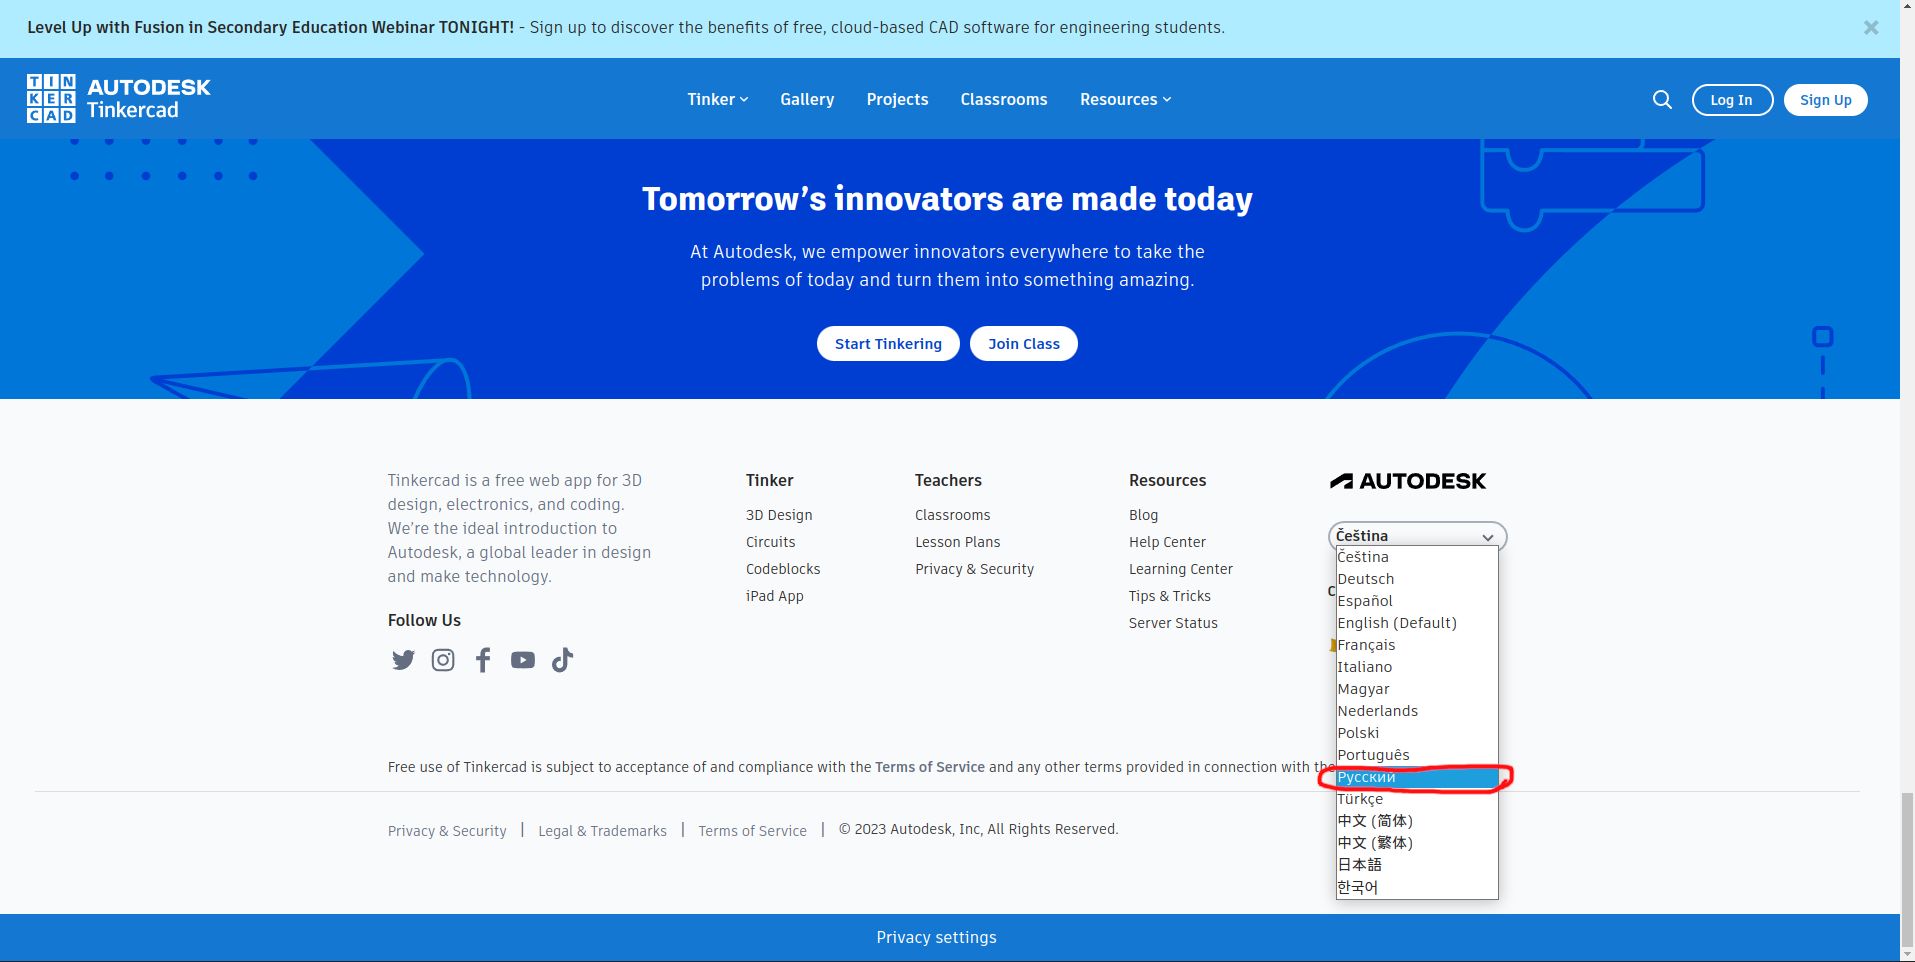
Task: Open Tips & Tricks link
Action: pyautogui.click(x=1170, y=596)
